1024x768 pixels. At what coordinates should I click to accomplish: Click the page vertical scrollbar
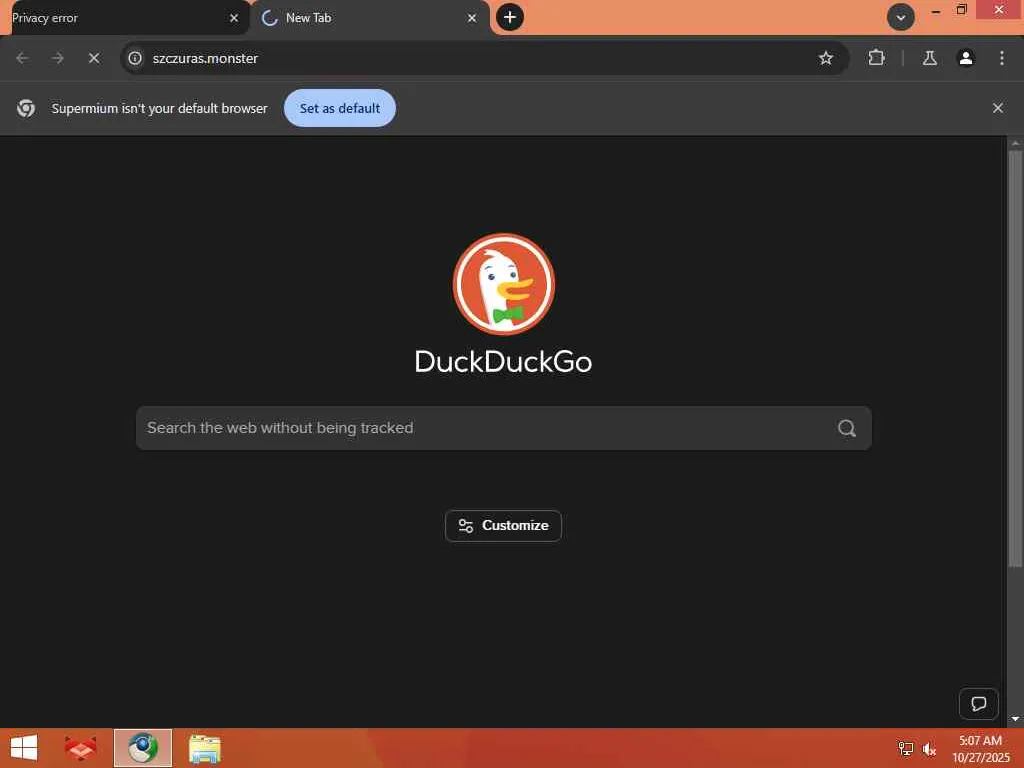coord(1015,359)
